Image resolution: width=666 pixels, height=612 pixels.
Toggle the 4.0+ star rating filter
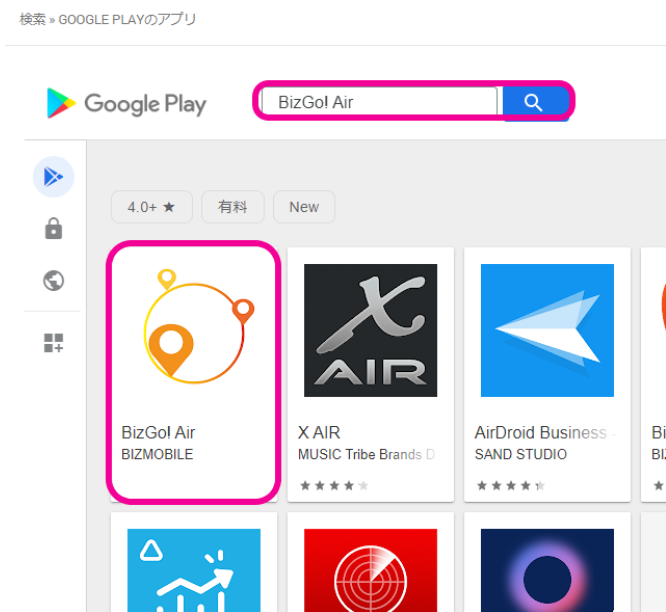(151, 207)
